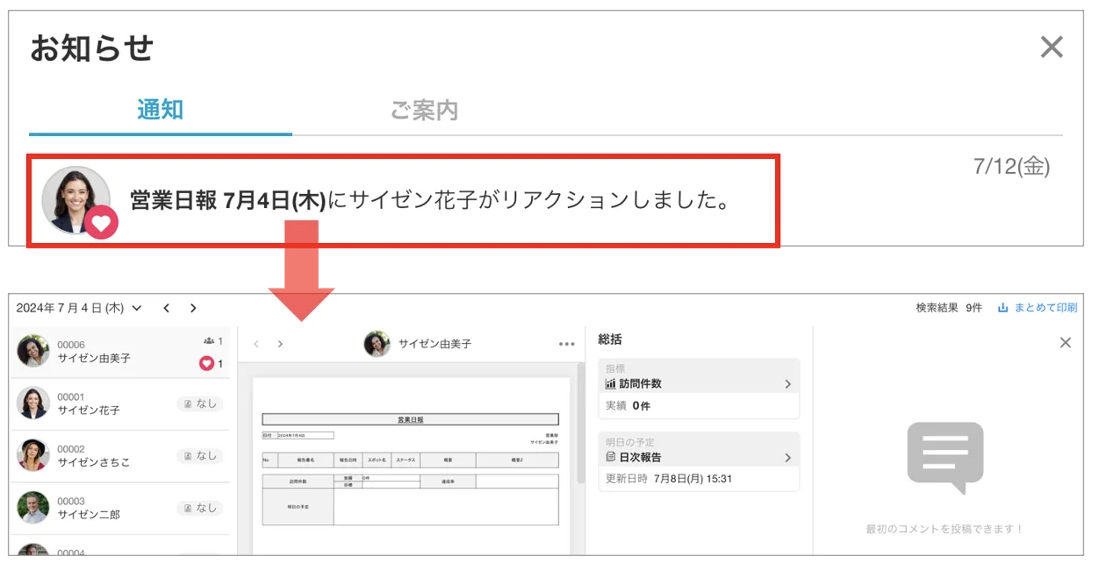Select 00002 サイゼンさちこ in the list
1094x562 pixels.
pyautogui.click(x=120, y=456)
